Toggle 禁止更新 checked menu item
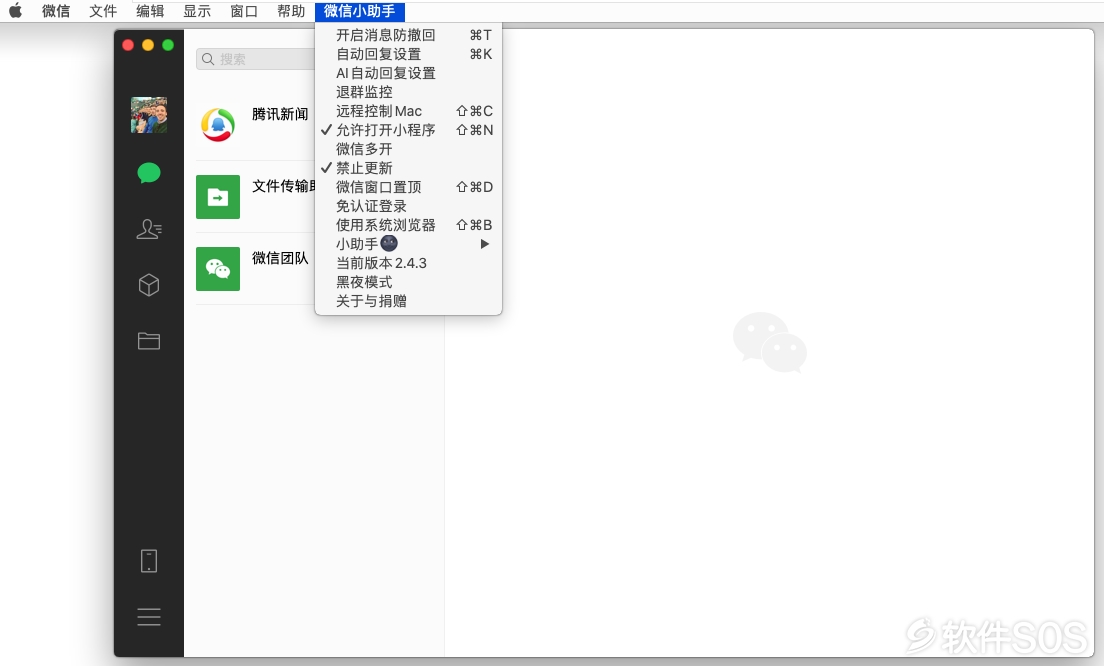Image resolution: width=1104 pixels, height=666 pixels. [408, 168]
